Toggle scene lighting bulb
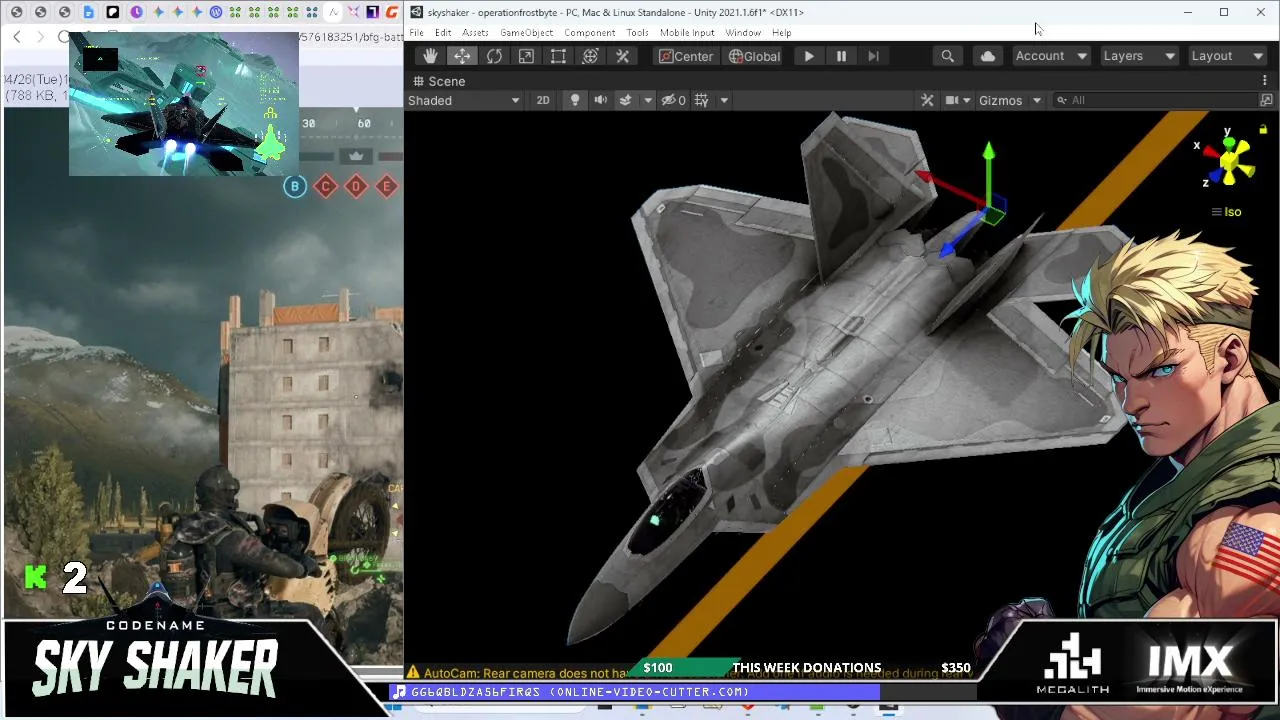Image resolution: width=1280 pixels, height=720 pixels. (x=575, y=100)
